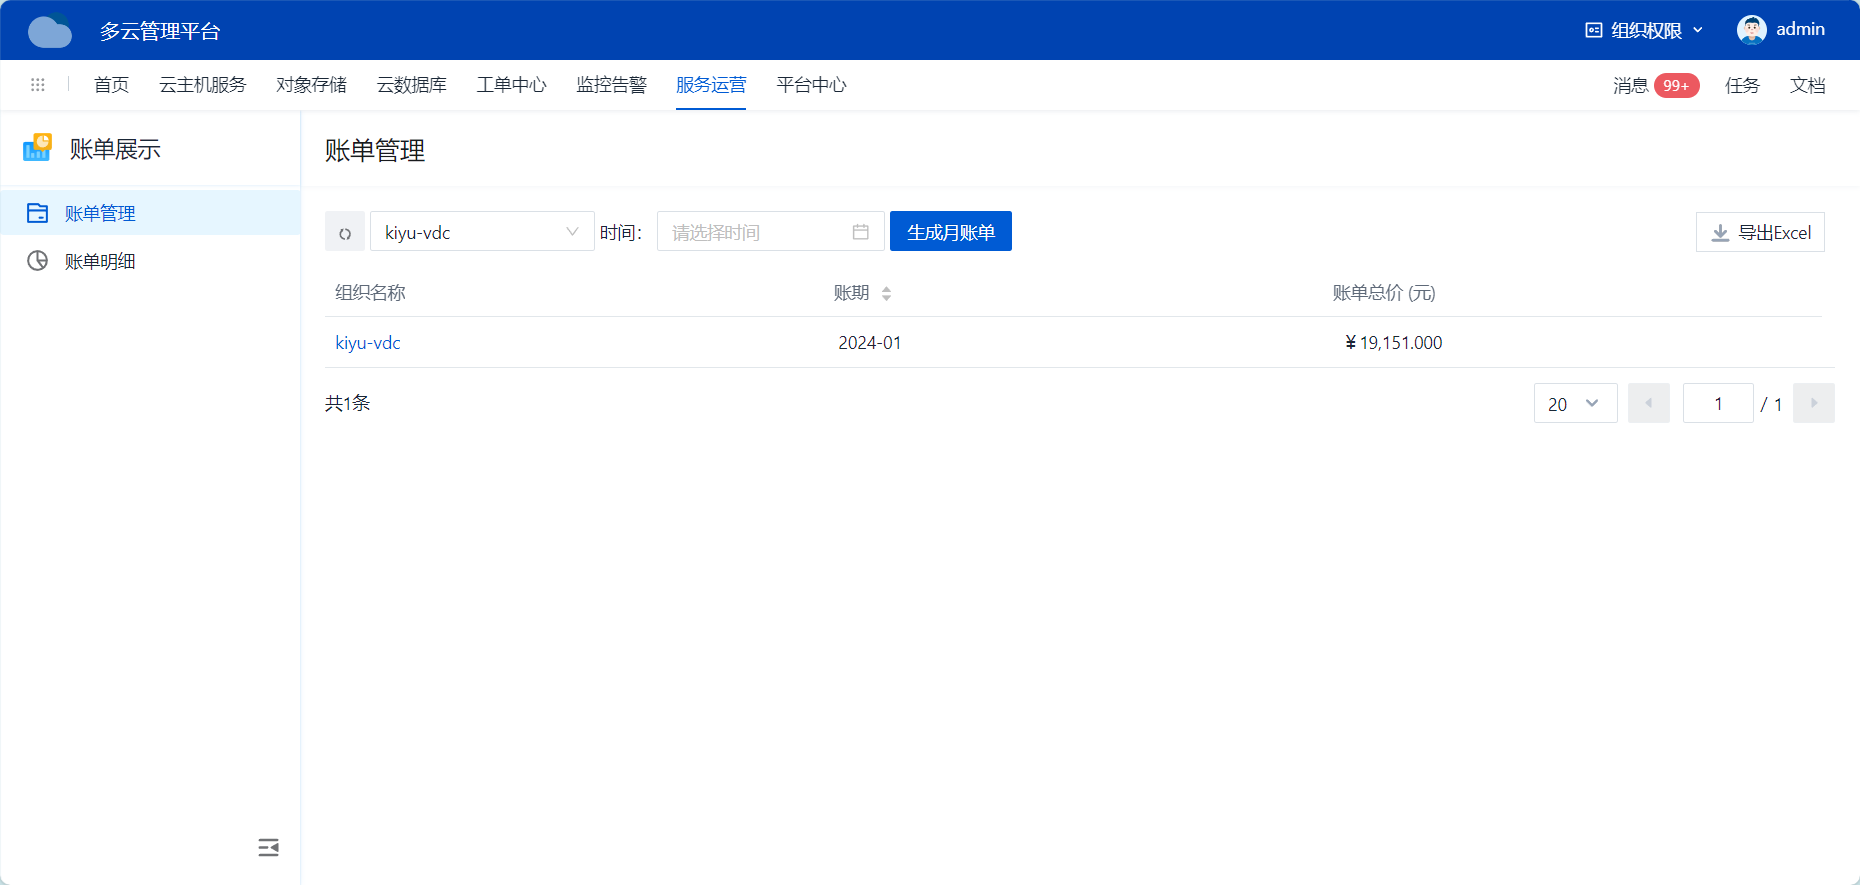Sort by 账期 column sort arrows
Viewport: 1860px width, 885px height.
(886, 293)
